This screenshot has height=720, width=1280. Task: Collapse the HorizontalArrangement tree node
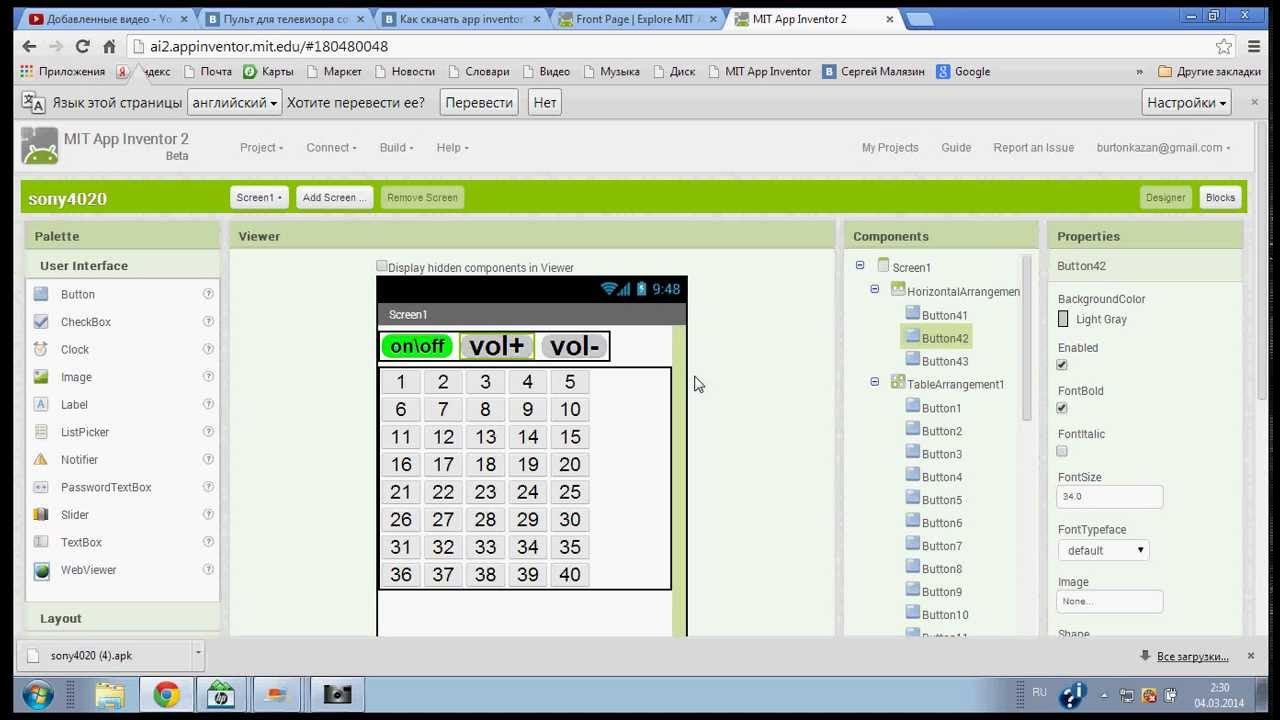pyautogui.click(x=875, y=289)
